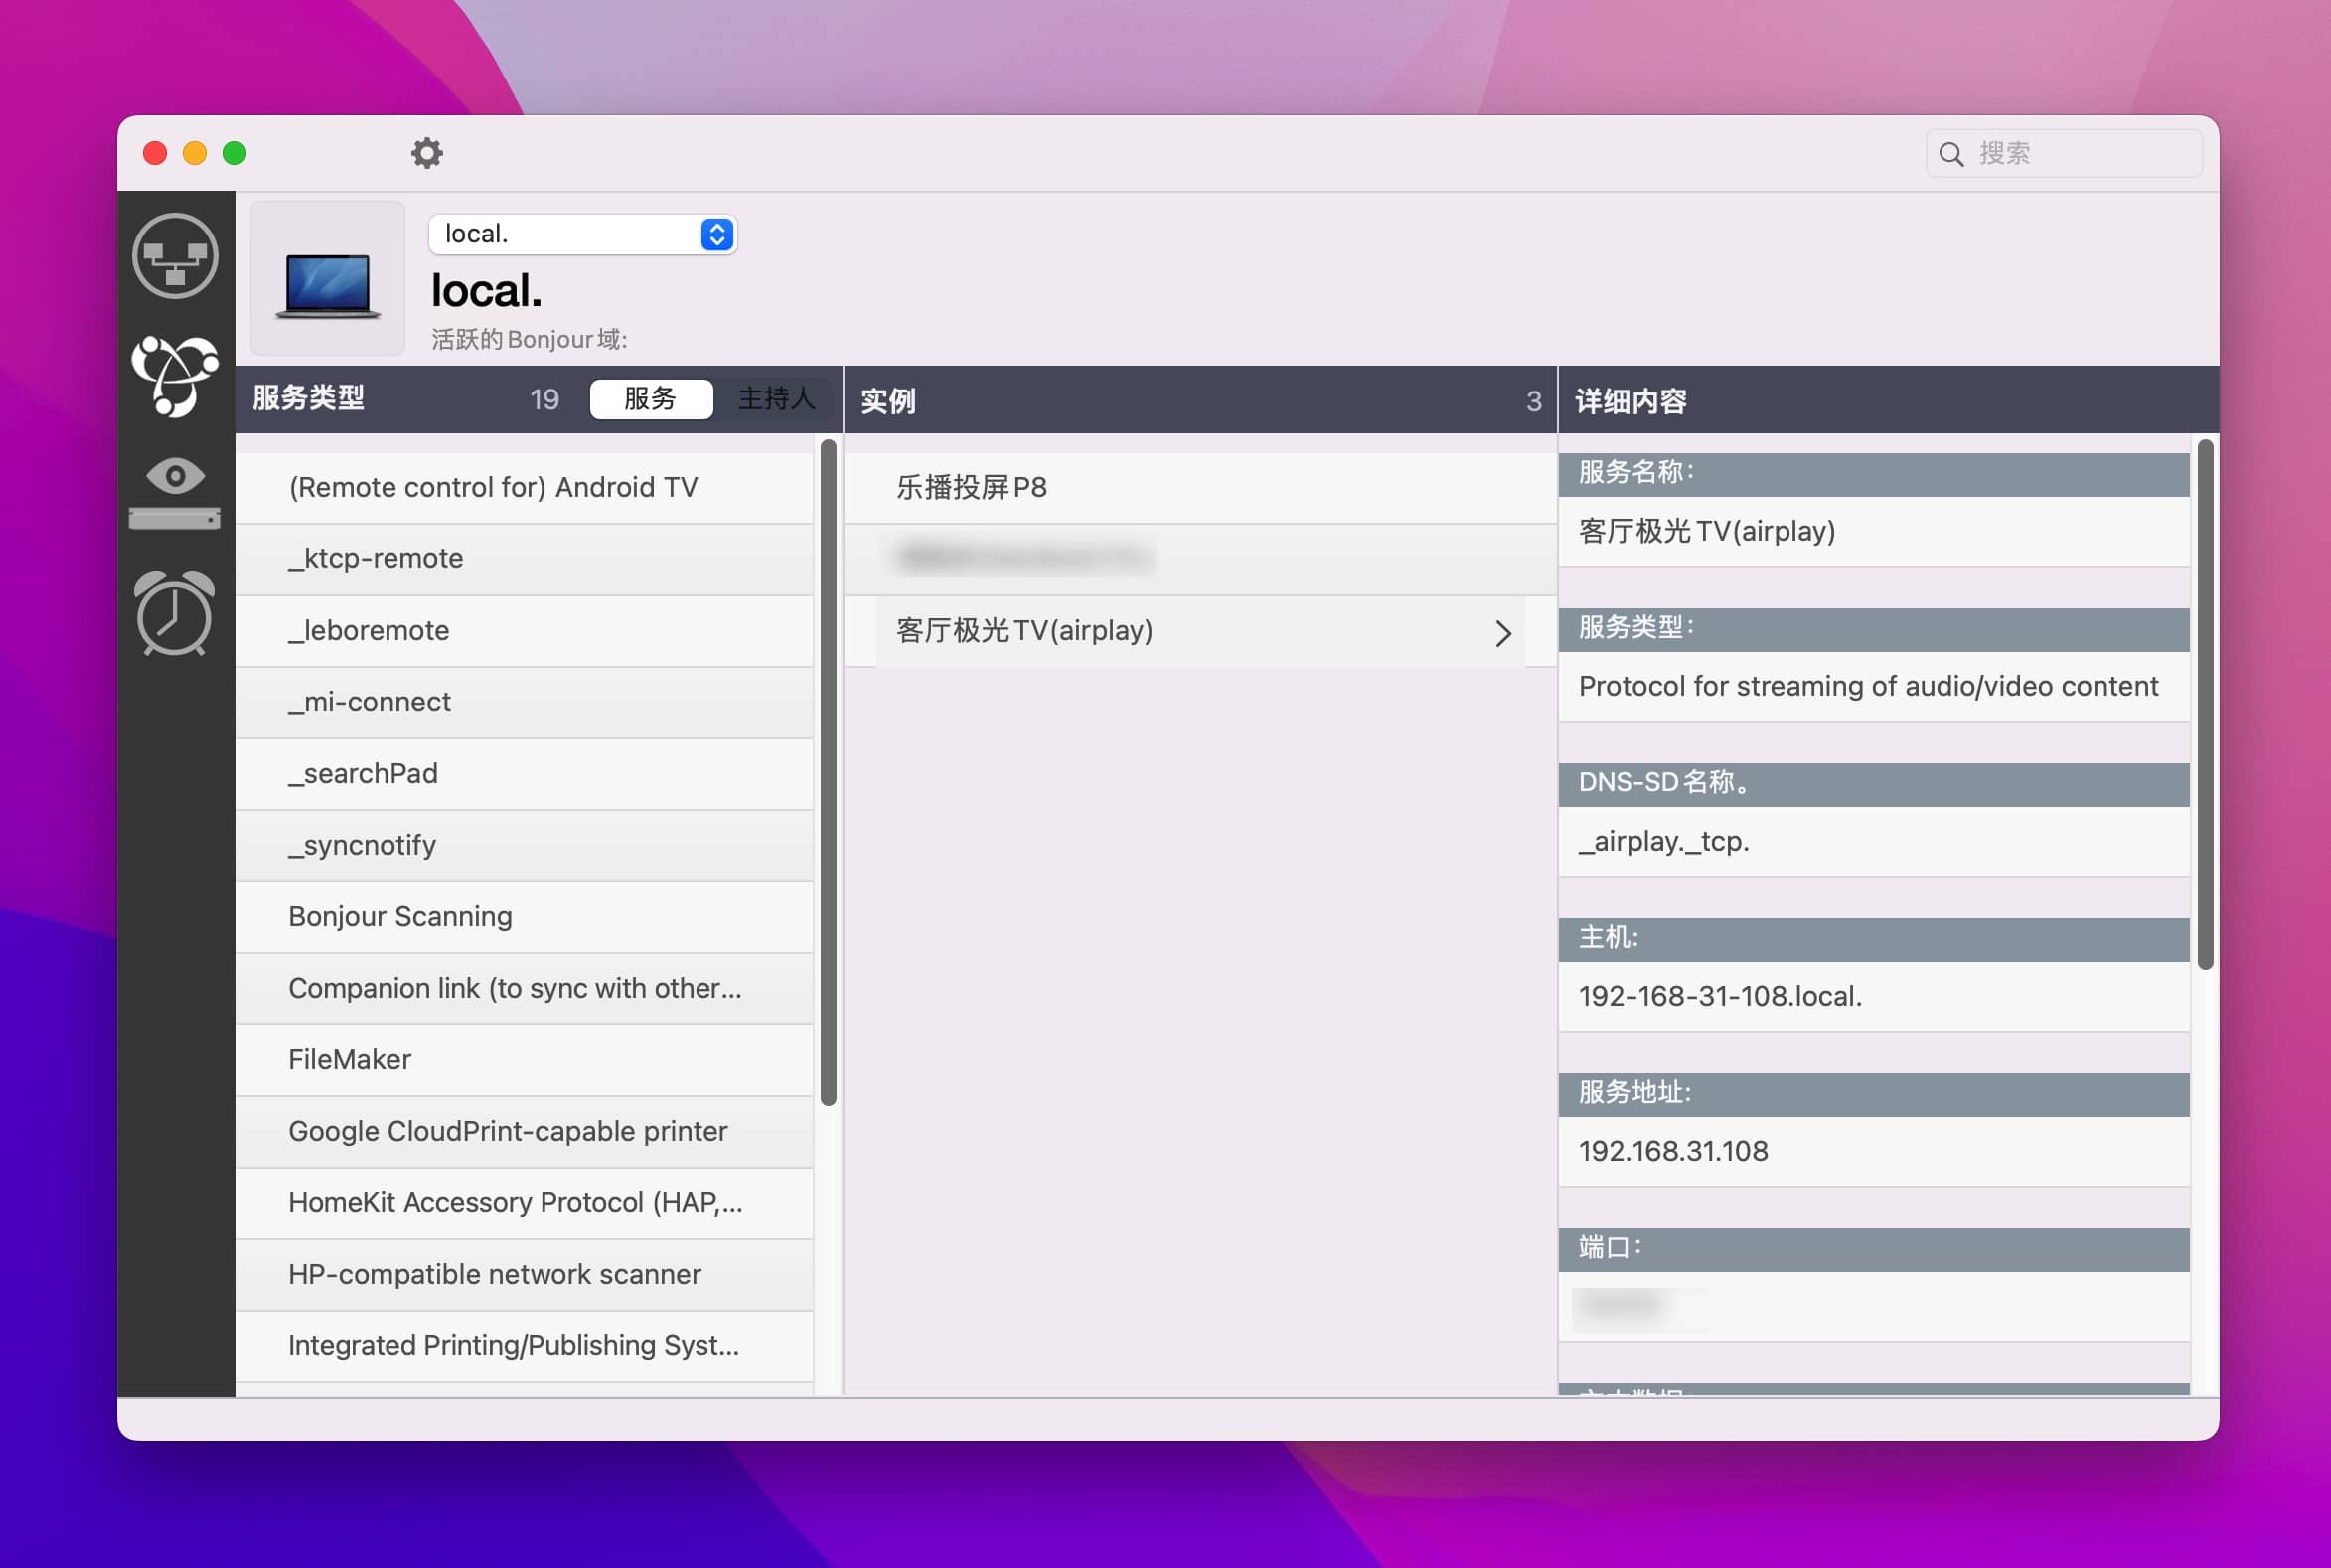This screenshot has height=1568, width=2331.
Task: Select the _ktcp-remote service type
Action: pos(525,559)
